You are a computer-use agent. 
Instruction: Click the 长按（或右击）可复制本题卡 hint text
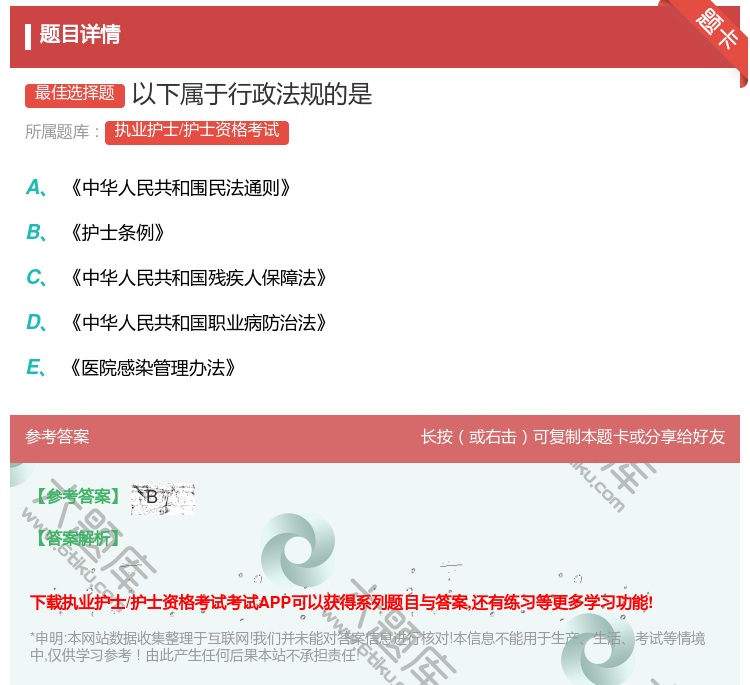[573, 437]
